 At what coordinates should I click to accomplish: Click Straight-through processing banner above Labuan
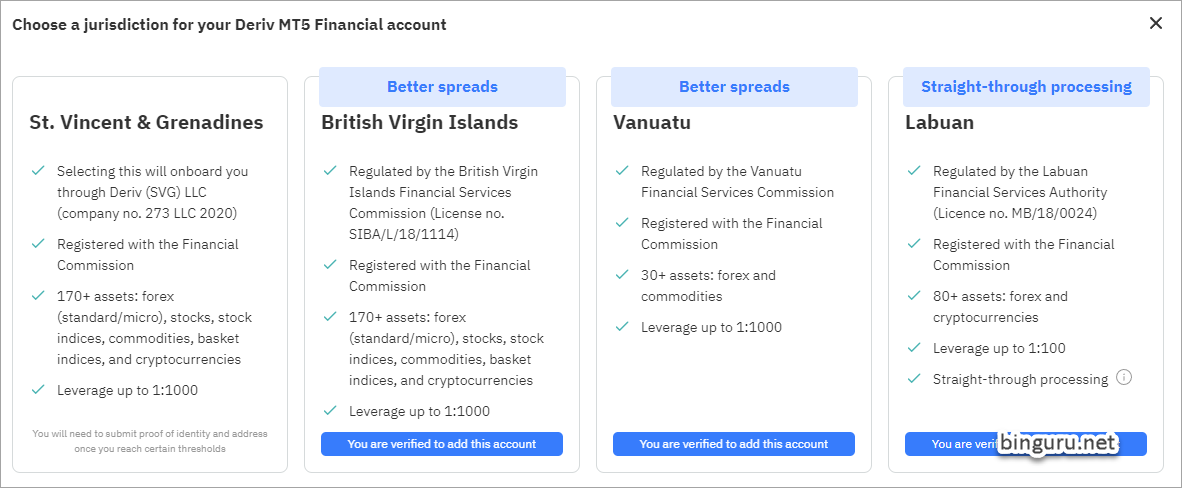(x=1026, y=87)
